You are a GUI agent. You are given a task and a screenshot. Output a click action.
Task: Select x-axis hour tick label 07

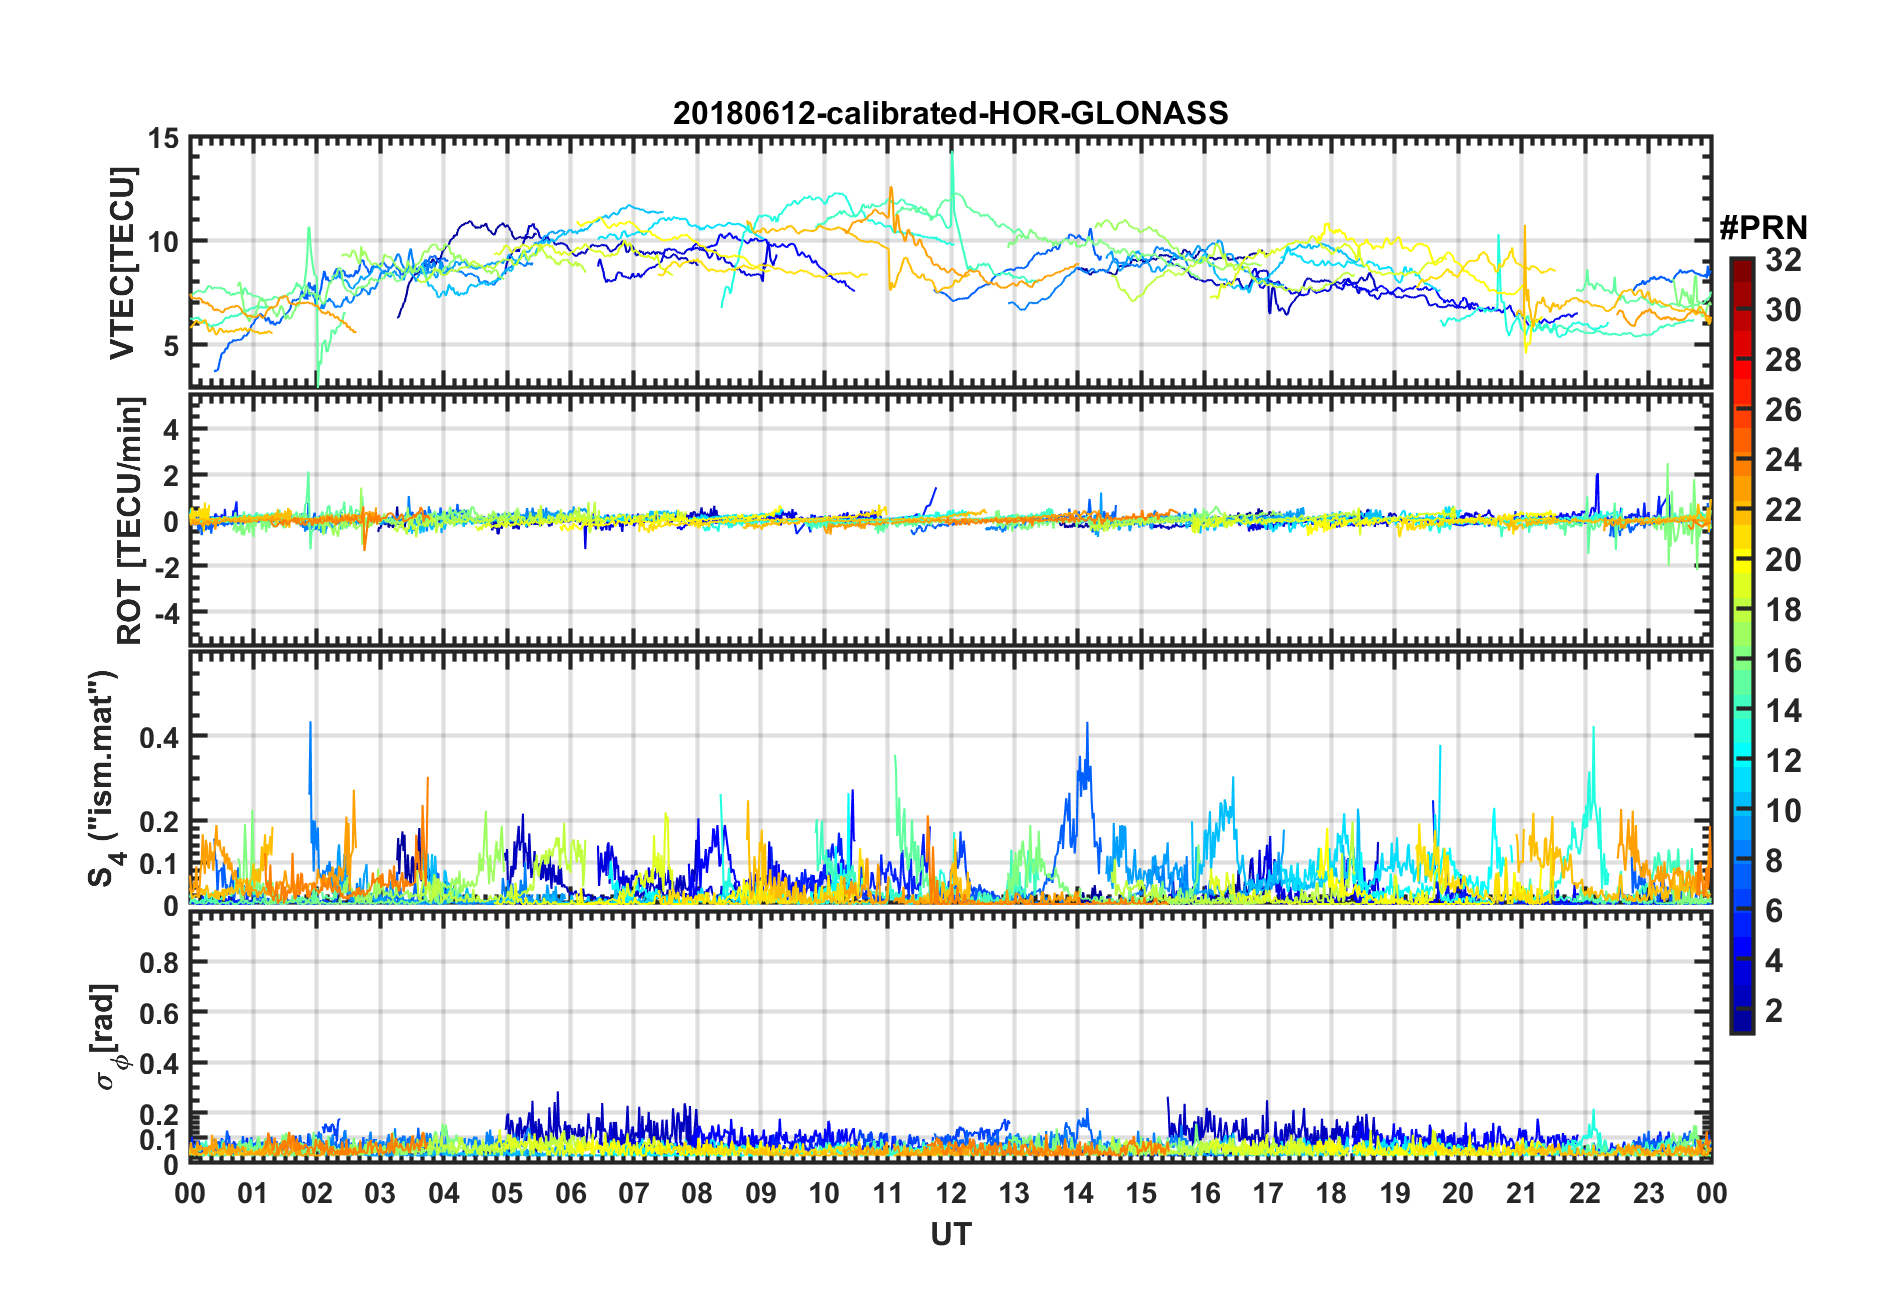[634, 1193]
